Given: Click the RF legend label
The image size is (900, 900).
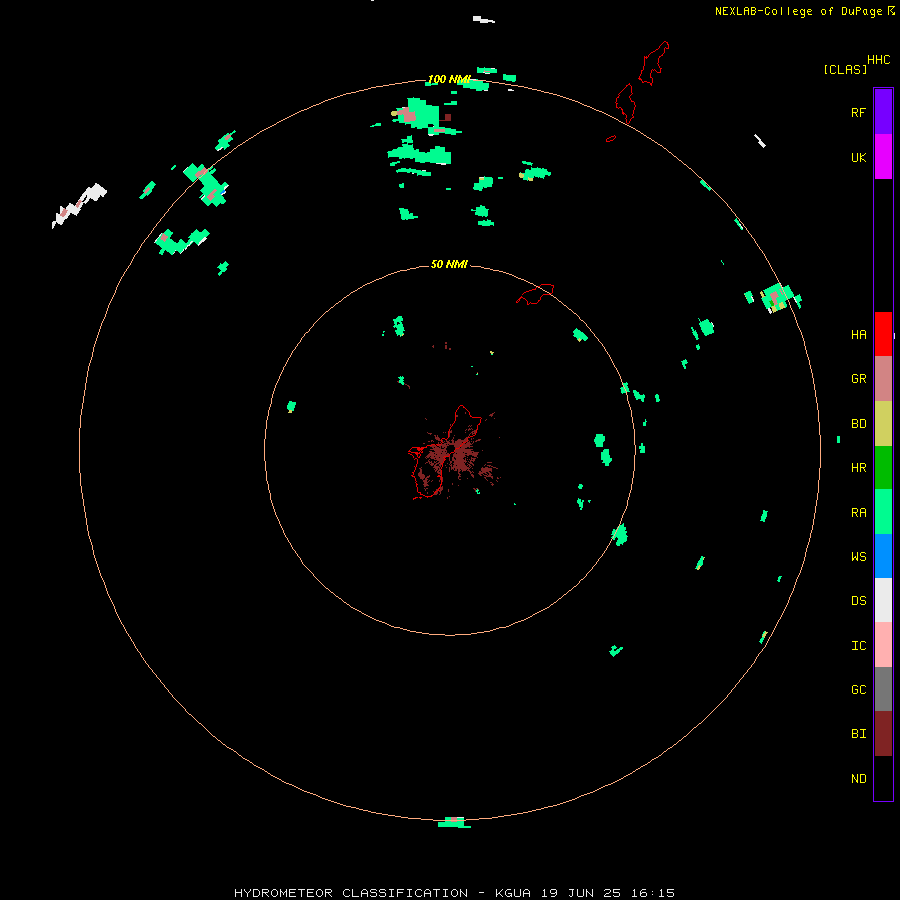Looking at the screenshot, I should pos(858,112).
